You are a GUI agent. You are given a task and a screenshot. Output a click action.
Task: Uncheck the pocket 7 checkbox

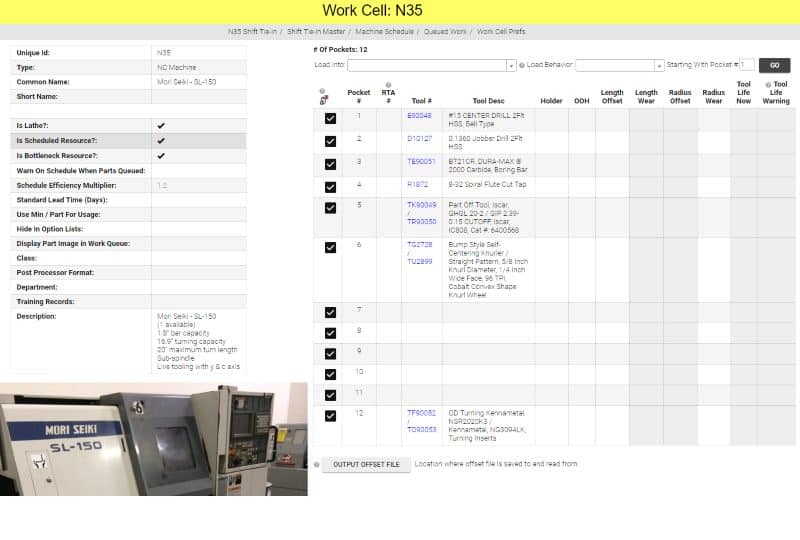tap(330, 312)
